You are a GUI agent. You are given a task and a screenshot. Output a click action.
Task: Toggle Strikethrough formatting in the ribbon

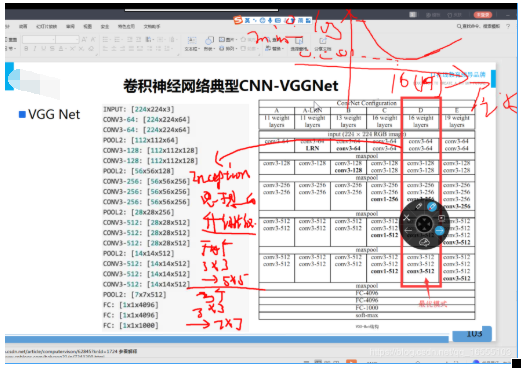52,49
